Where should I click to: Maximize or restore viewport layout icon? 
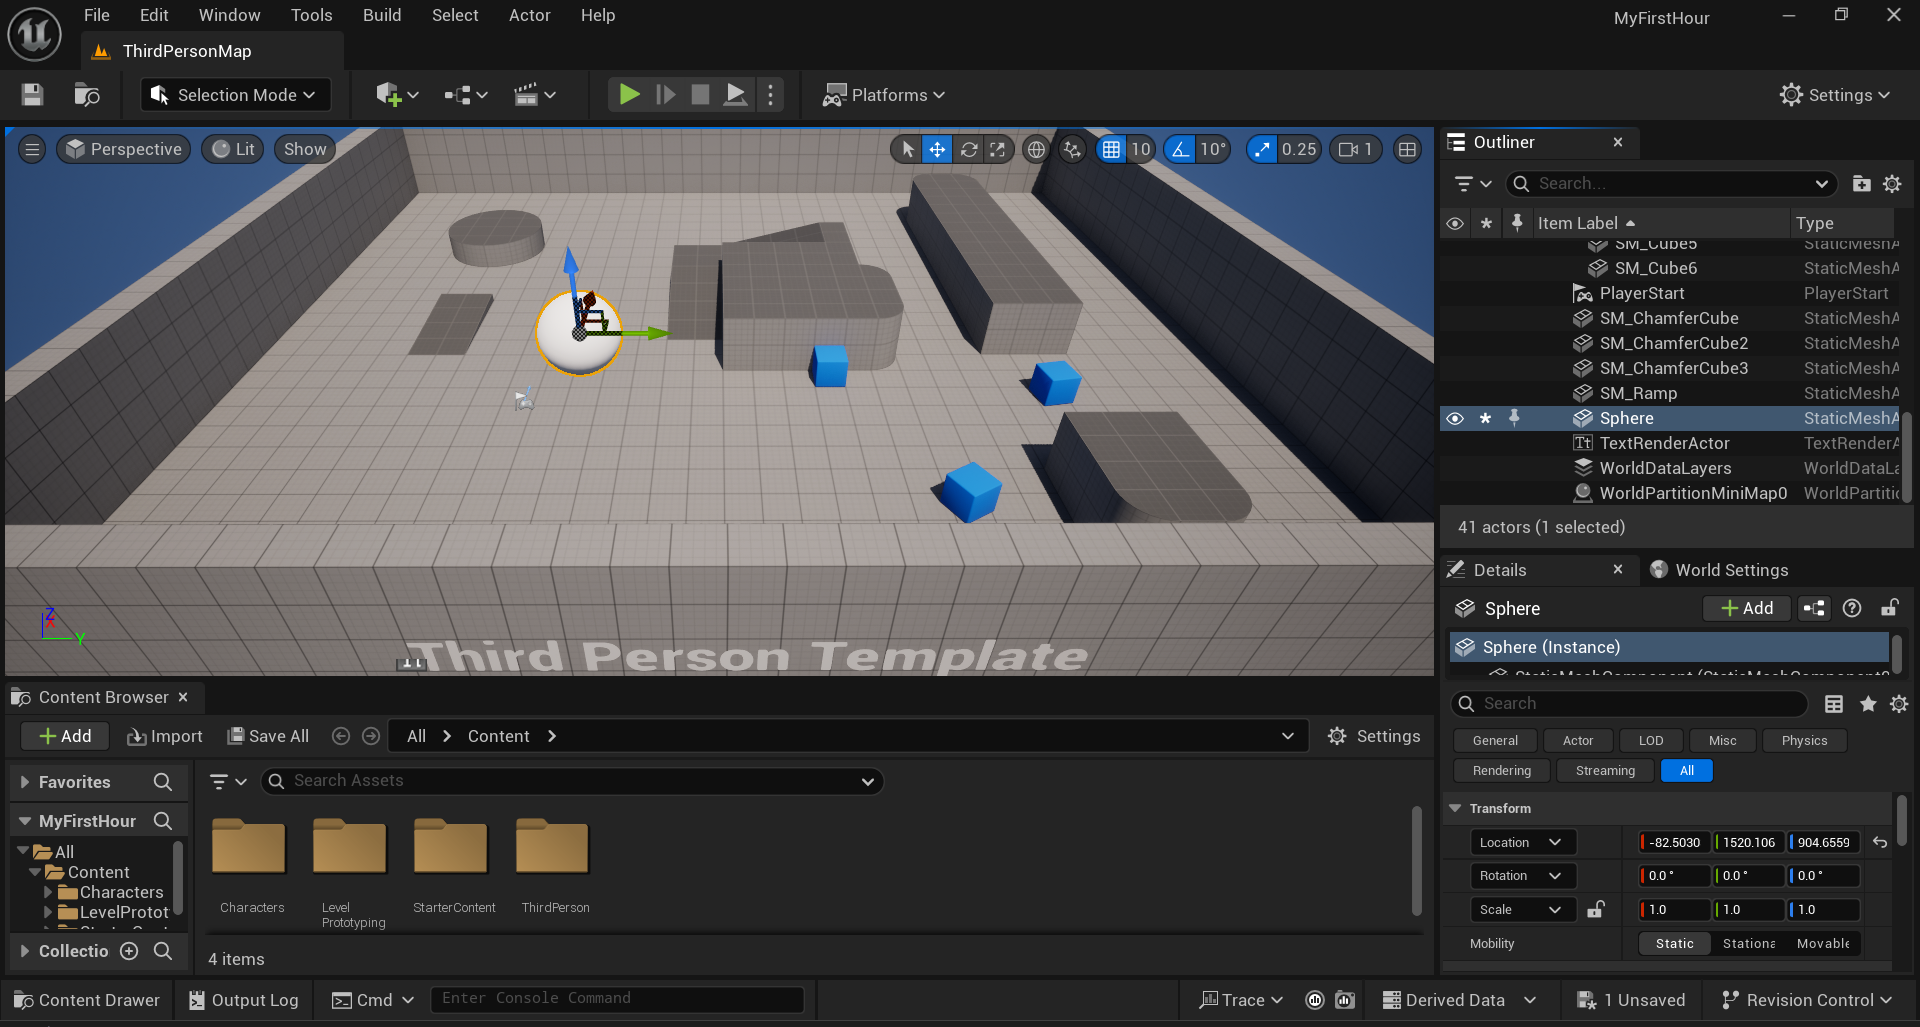click(1407, 149)
